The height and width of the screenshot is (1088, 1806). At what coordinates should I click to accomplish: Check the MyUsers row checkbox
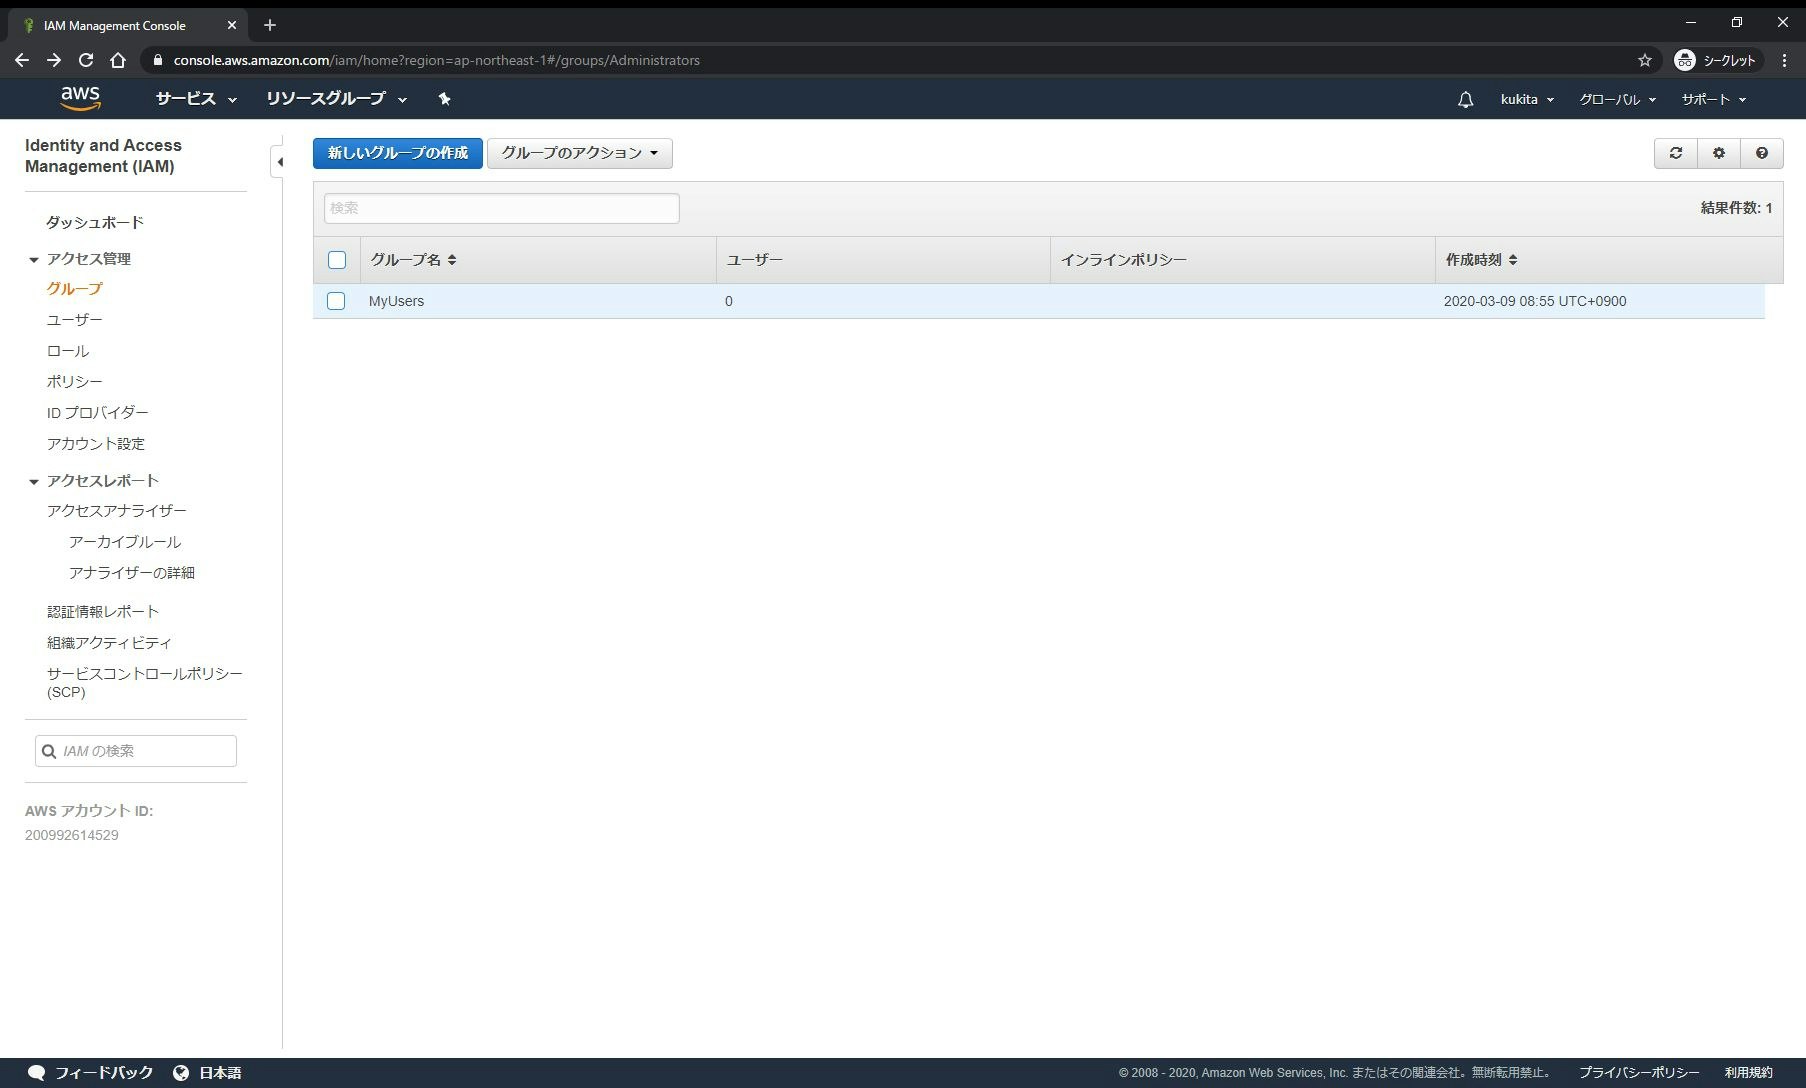(336, 301)
